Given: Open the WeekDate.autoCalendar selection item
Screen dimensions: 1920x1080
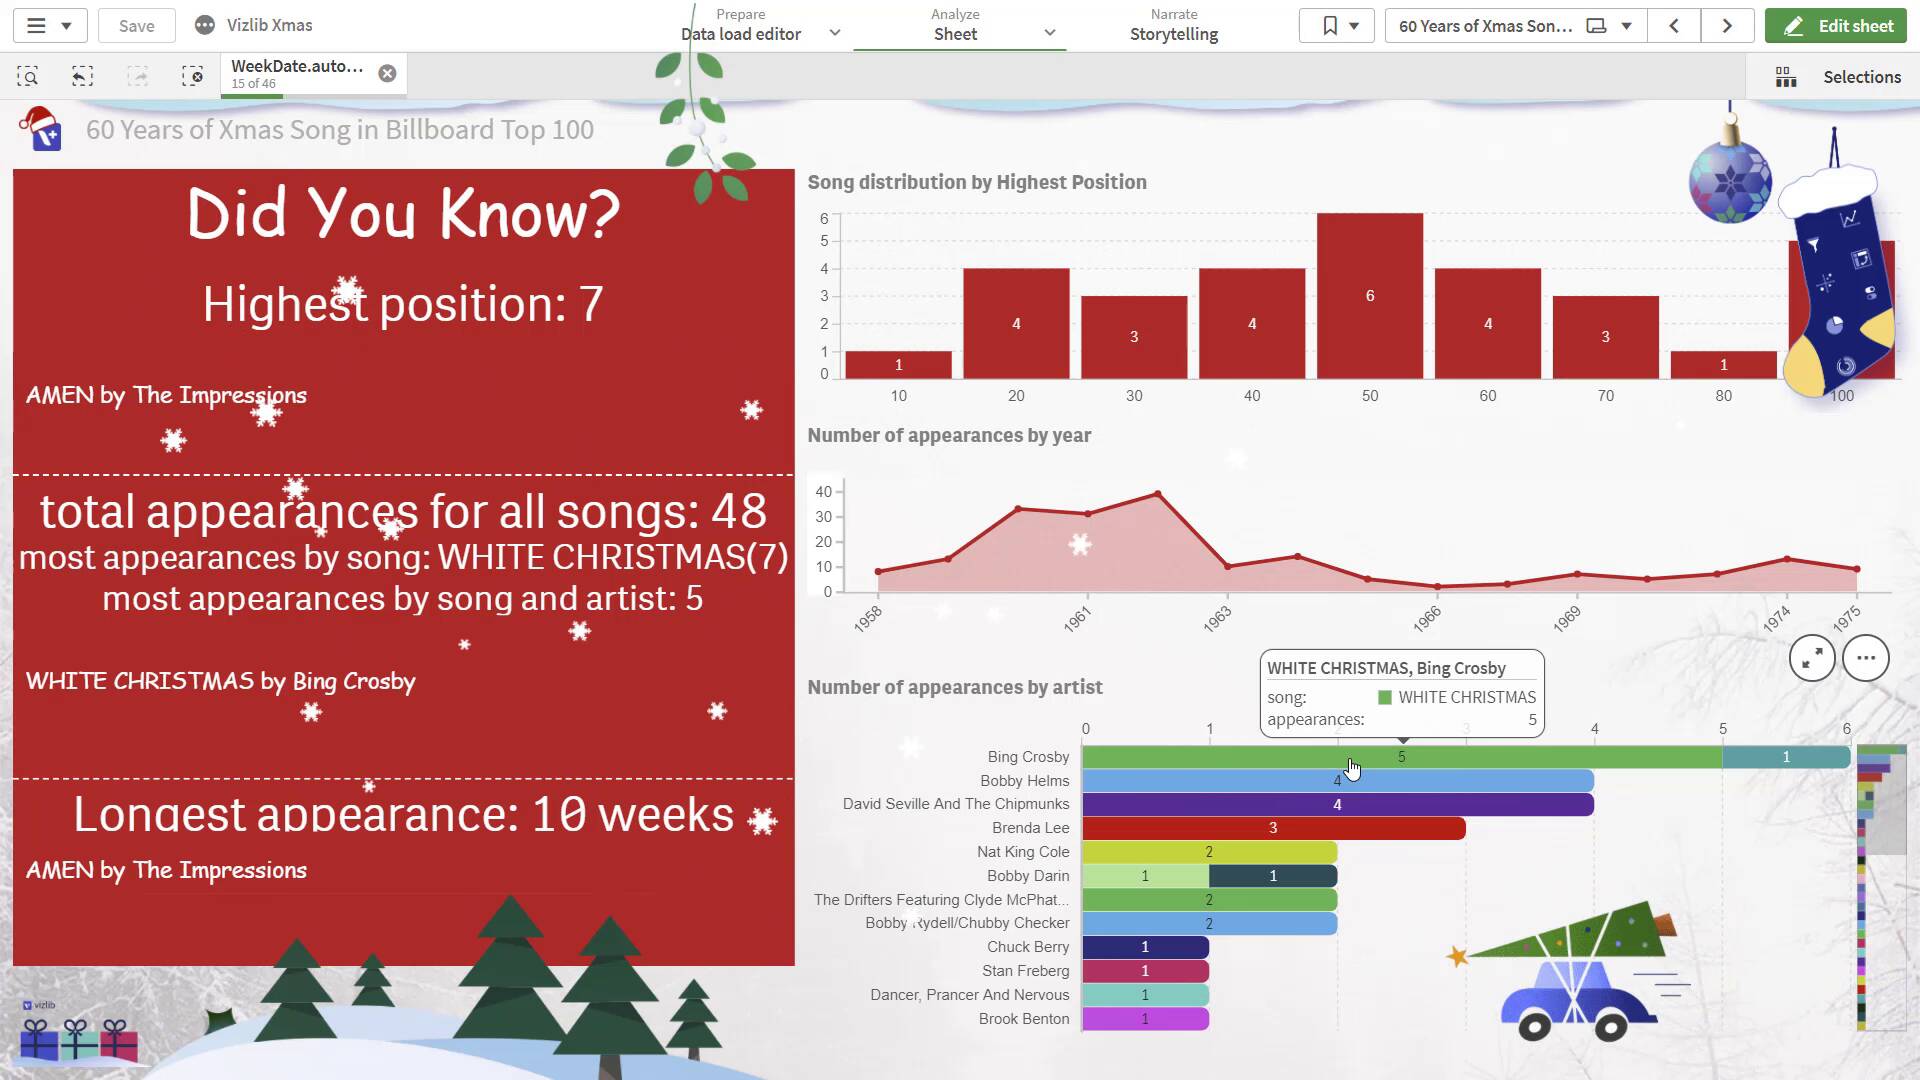Looking at the screenshot, I should point(297,73).
